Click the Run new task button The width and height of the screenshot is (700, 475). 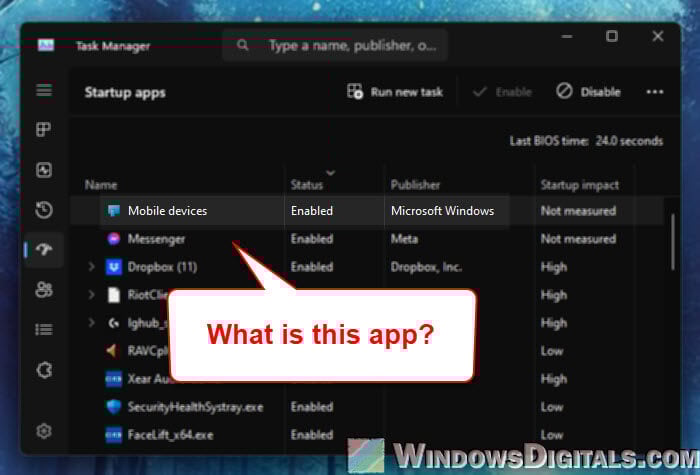coord(395,92)
